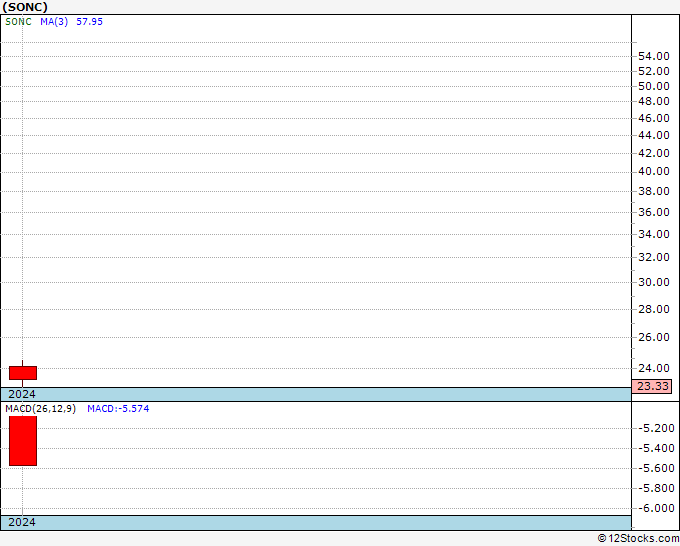Click the (SONC) chart title

25,7
